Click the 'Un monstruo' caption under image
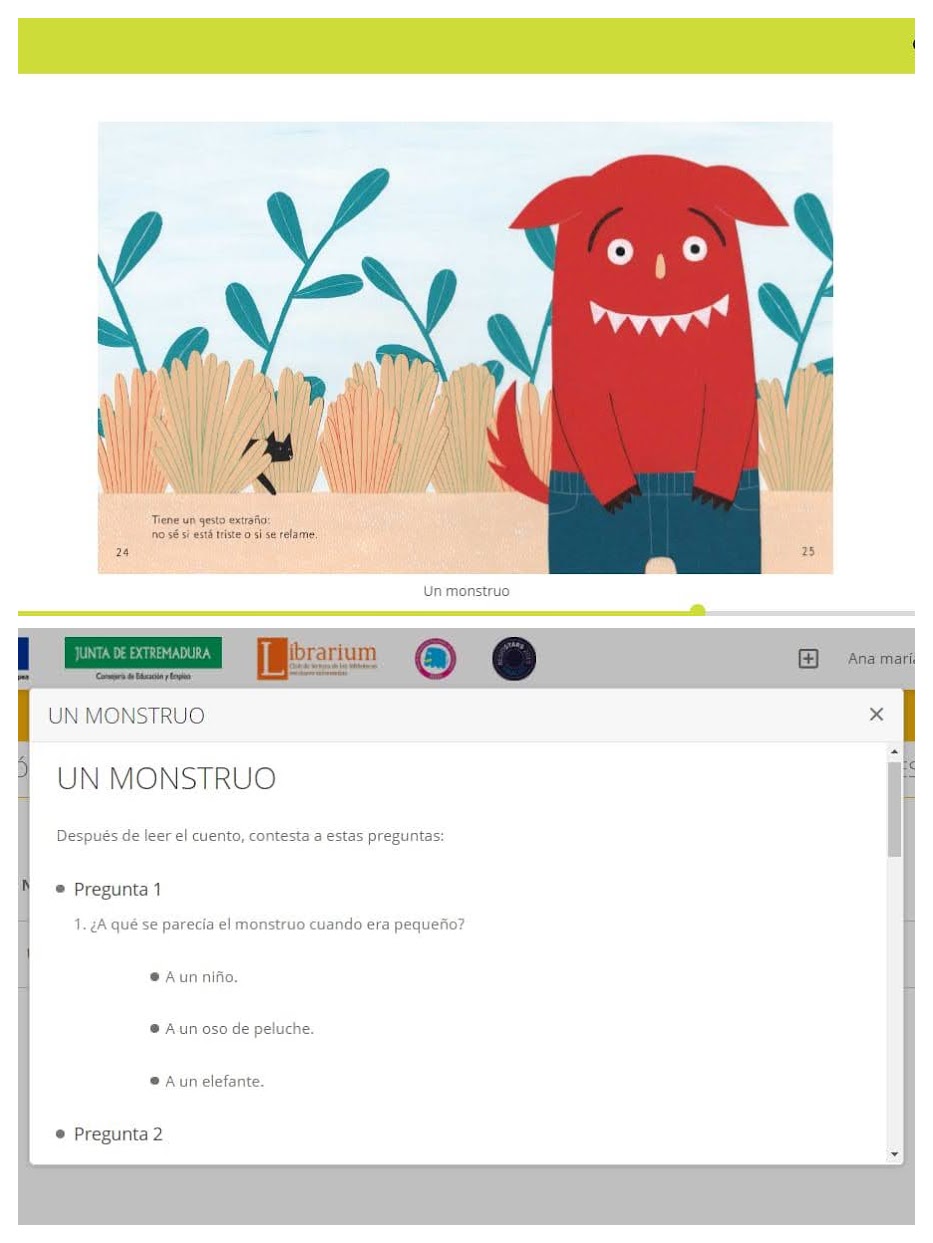Image resolution: width=933 pixels, height=1243 pixels. click(x=466, y=592)
